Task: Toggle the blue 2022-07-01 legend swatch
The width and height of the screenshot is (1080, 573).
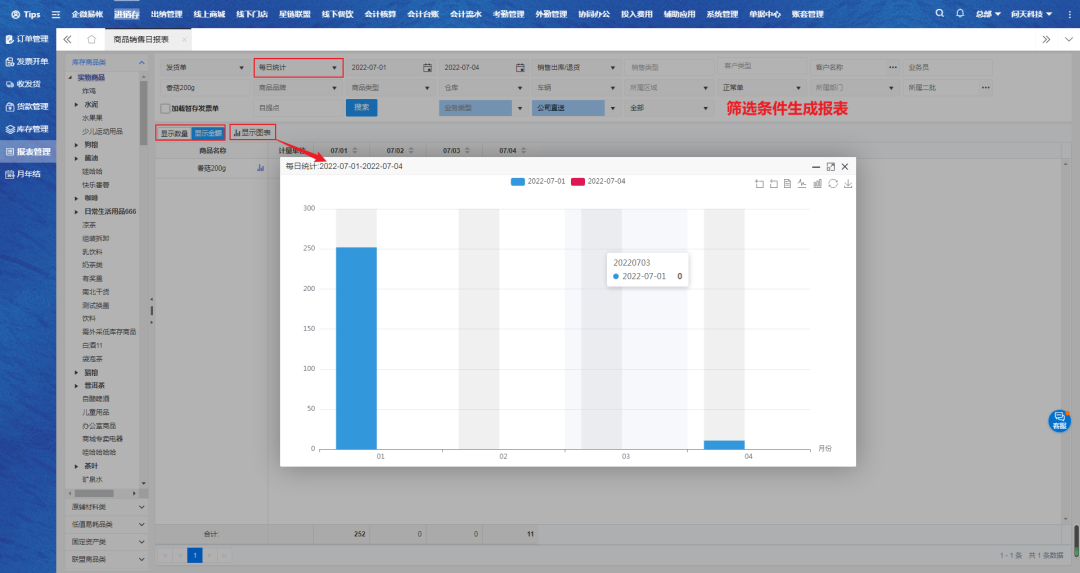Action: click(x=517, y=181)
